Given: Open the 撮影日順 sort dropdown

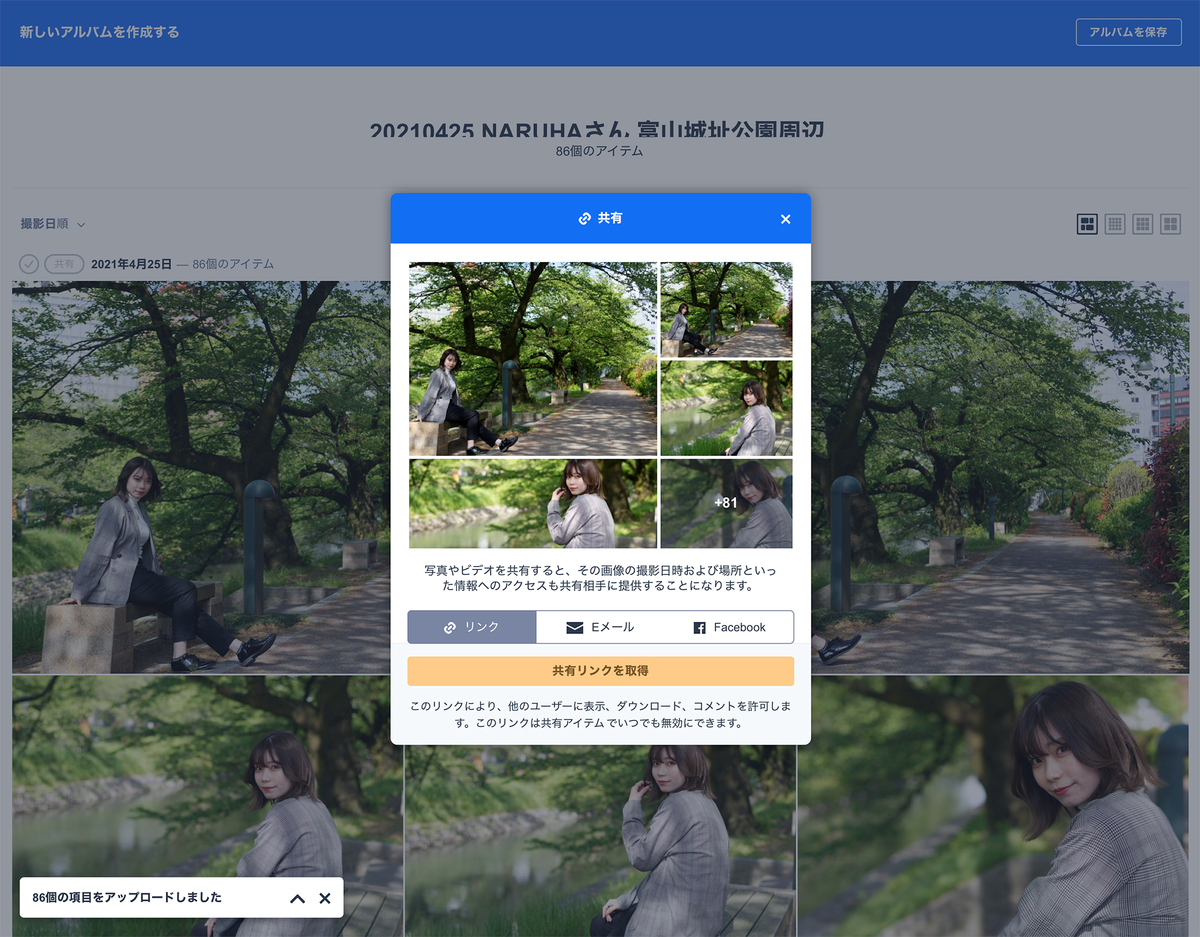Looking at the screenshot, I should (53, 224).
